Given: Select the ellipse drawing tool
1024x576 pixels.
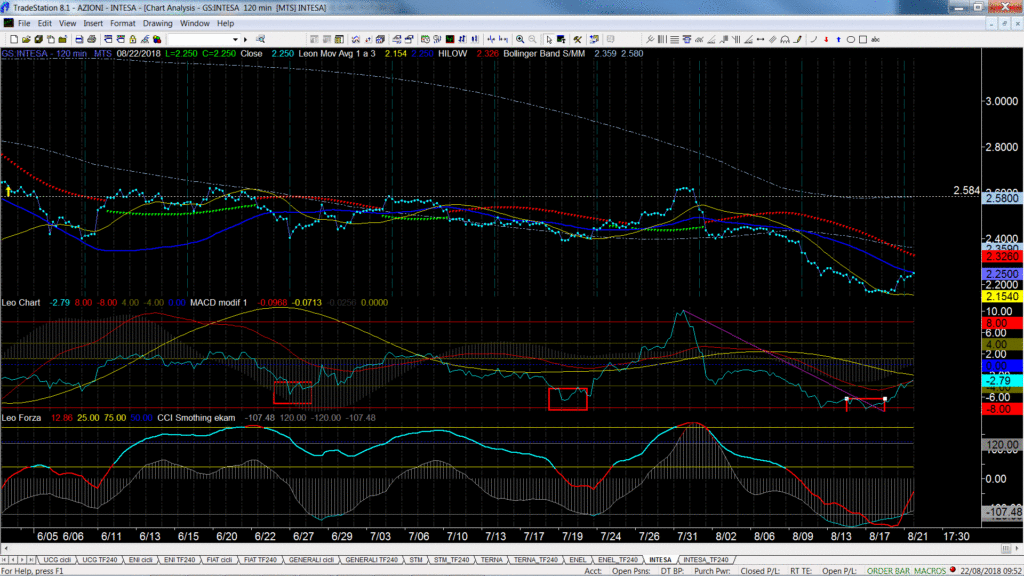Looking at the screenshot, I should 851,40.
